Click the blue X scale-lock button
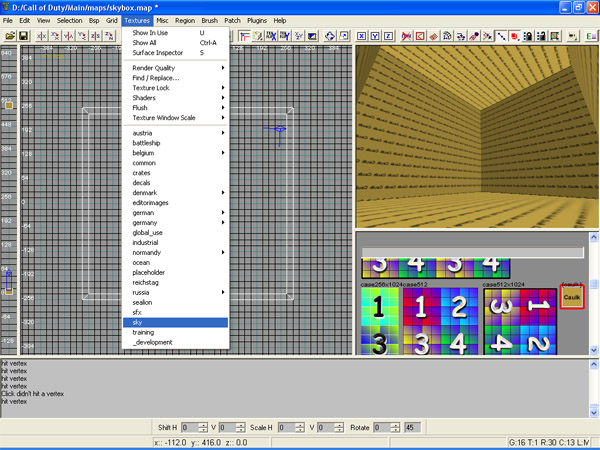The height and width of the screenshot is (450, 600). [x=361, y=36]
